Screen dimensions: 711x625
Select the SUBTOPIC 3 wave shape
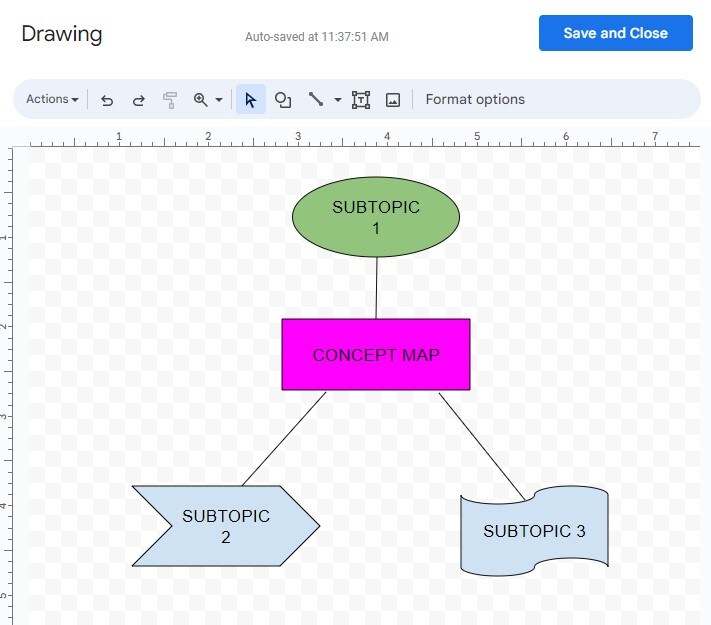point(534,531)
